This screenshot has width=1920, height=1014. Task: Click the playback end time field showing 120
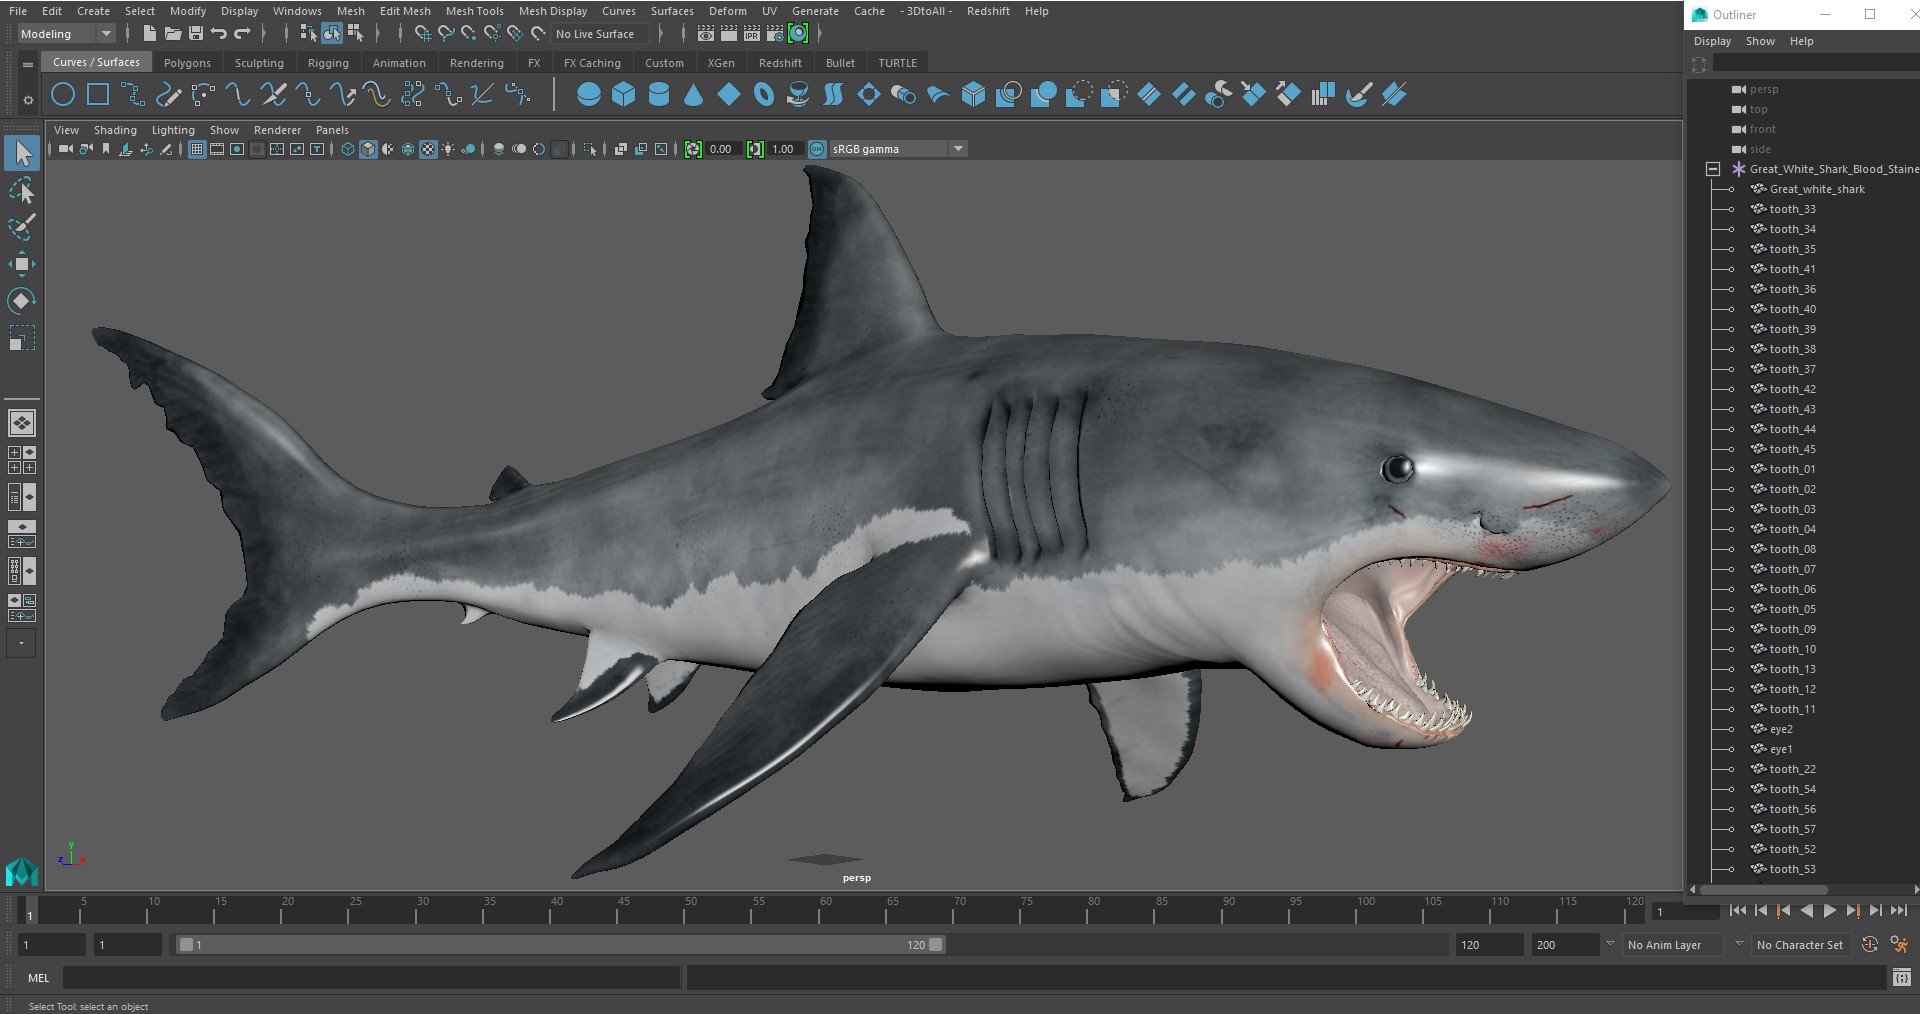(x=1489, y=945)
